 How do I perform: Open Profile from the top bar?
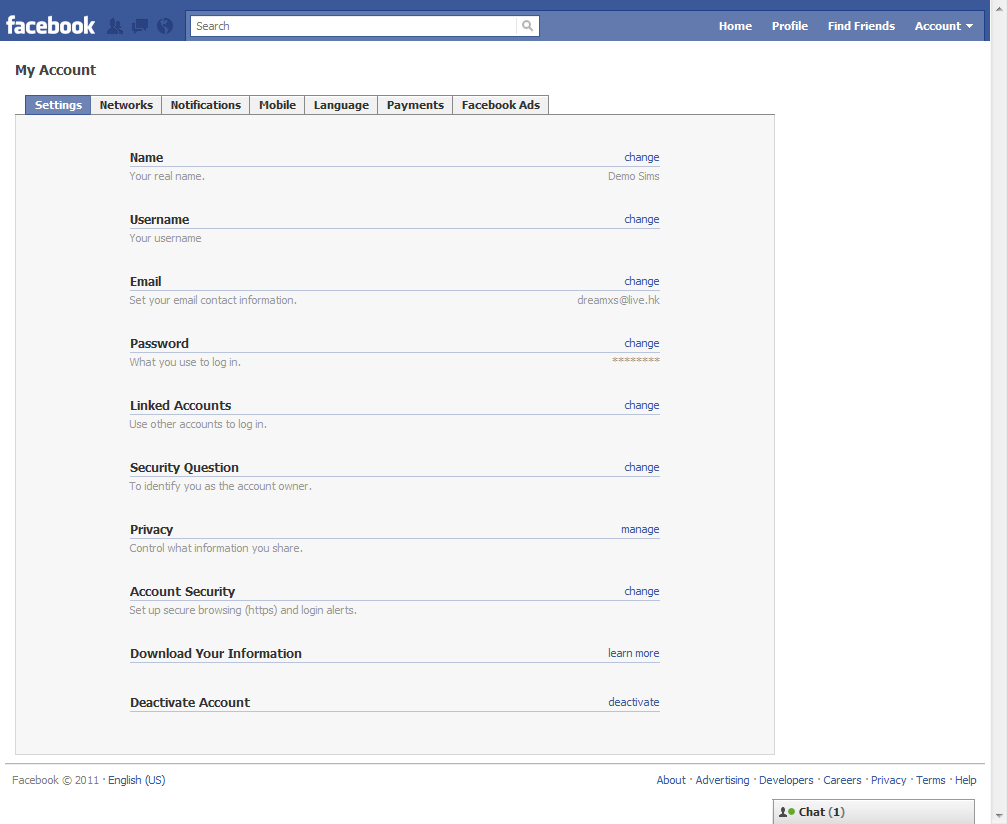[790, 26]
